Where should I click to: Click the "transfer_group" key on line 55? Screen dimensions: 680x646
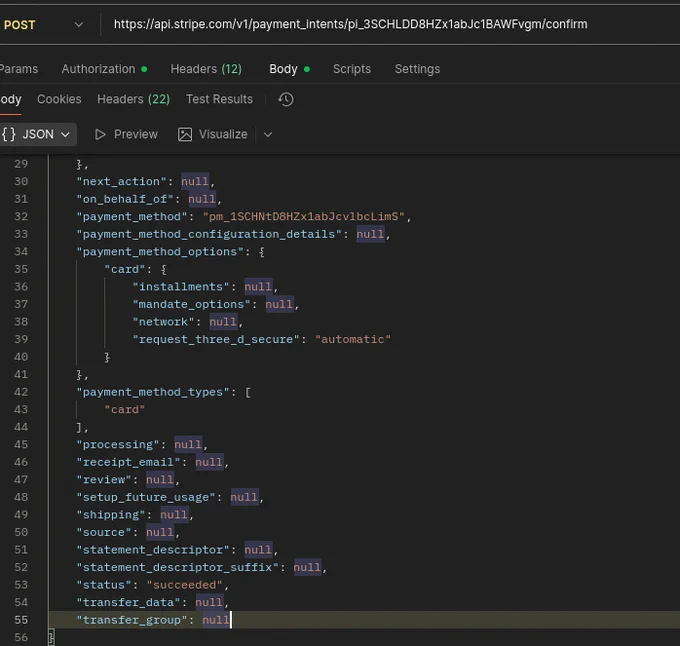click(x=132, y=620)
